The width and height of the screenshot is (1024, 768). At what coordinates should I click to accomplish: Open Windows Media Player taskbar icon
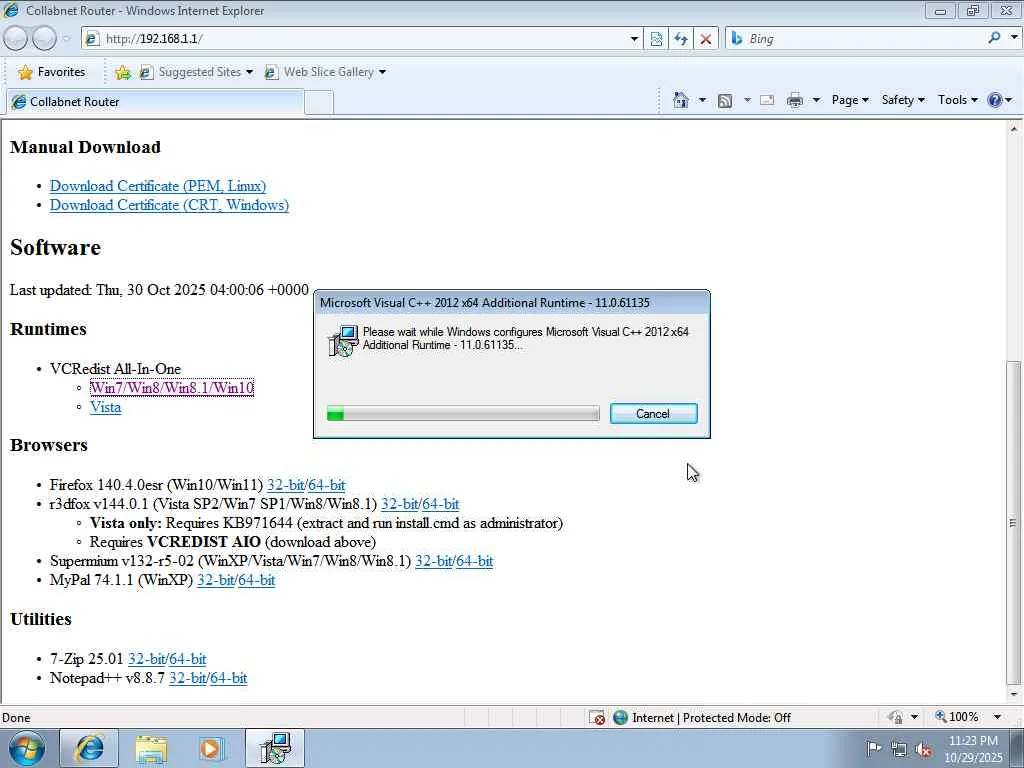click(211, 748)
